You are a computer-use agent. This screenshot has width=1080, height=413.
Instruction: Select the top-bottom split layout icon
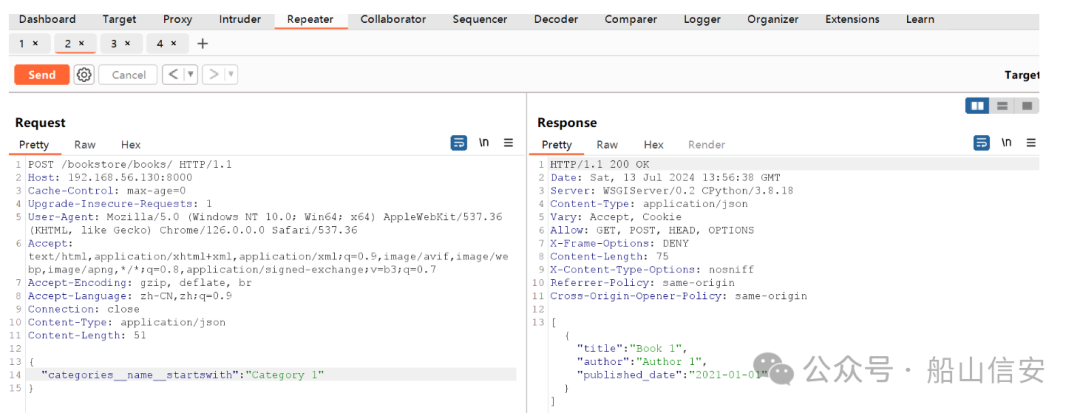click(1002, 106)
